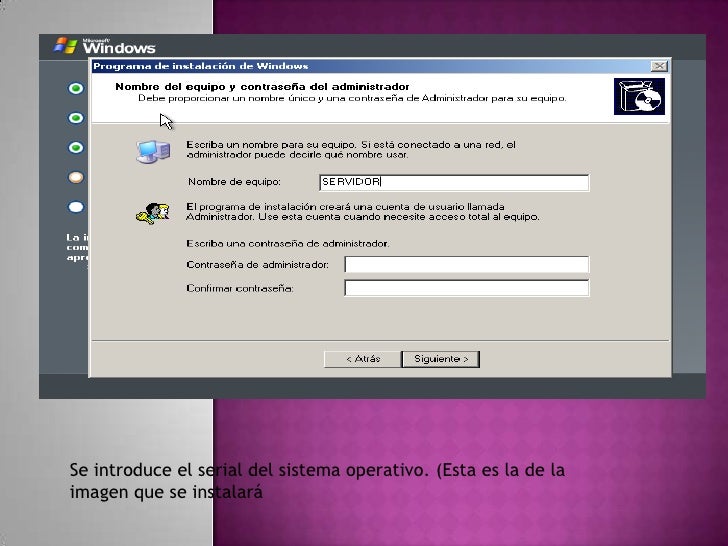Go back with the < Atrás button
Screen dimensions: 728x546
(363, 359)
